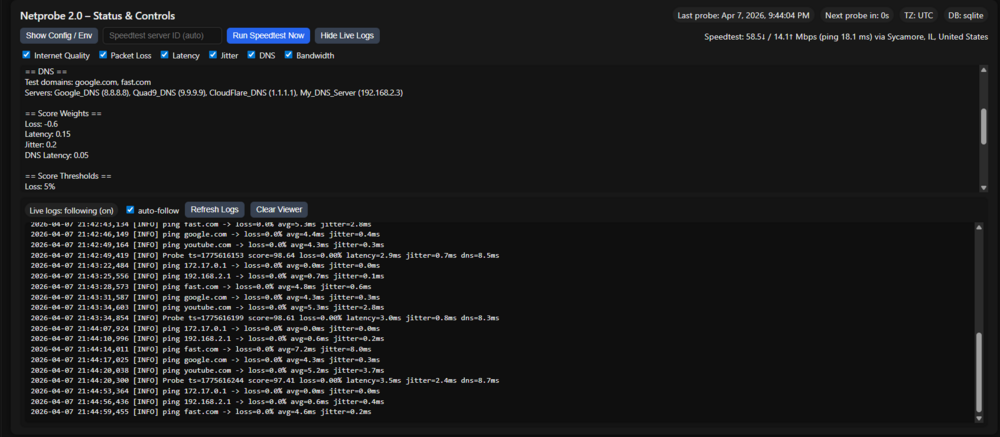Focus the Speedtest server ID input field
The image size is (1000, 437).
pyautogui.click(x=162, y=36)
